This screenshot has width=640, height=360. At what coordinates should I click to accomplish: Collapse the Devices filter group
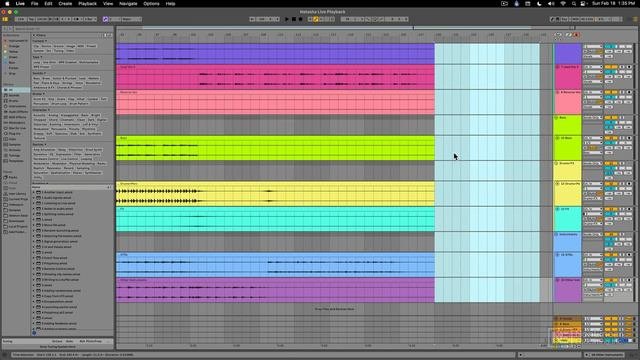tap(40, 144)
